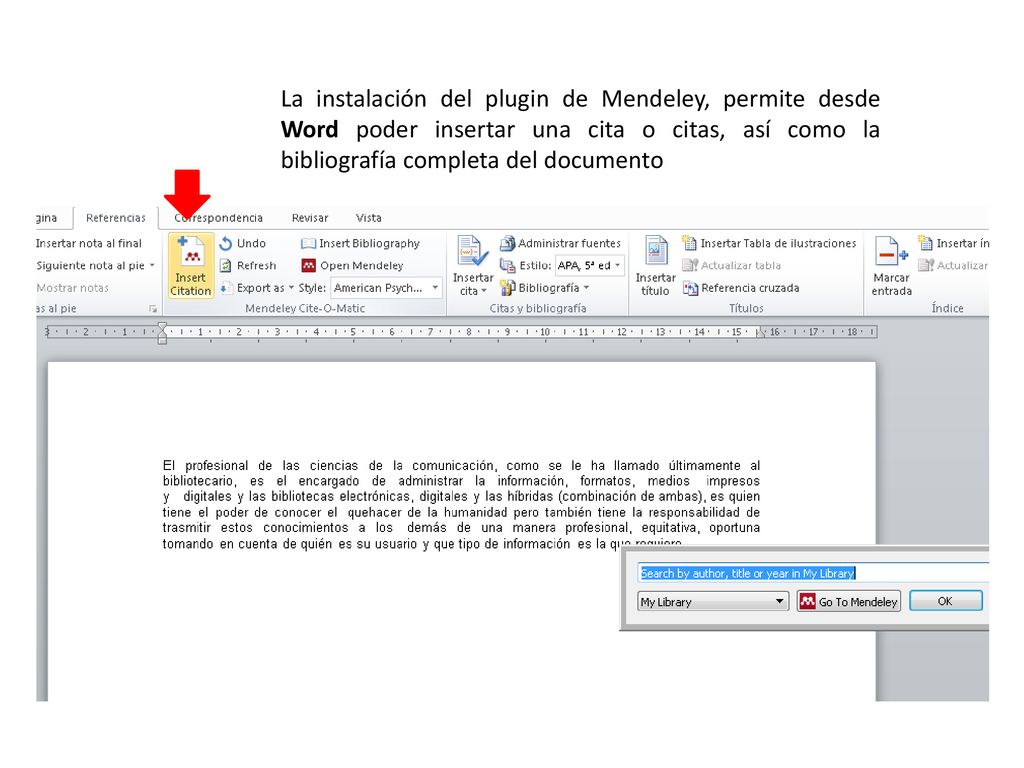Open the Revisar tab
The image size is (1024, 768).
click(310, 217)
